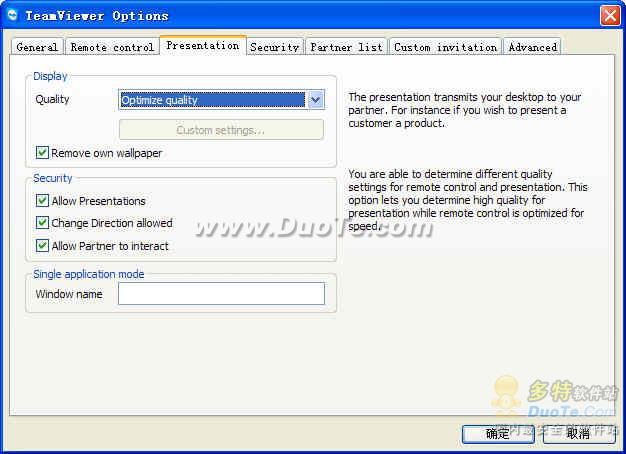Open the Remote control tab
This screenshot has height=454, width=626.
(112, 47)
